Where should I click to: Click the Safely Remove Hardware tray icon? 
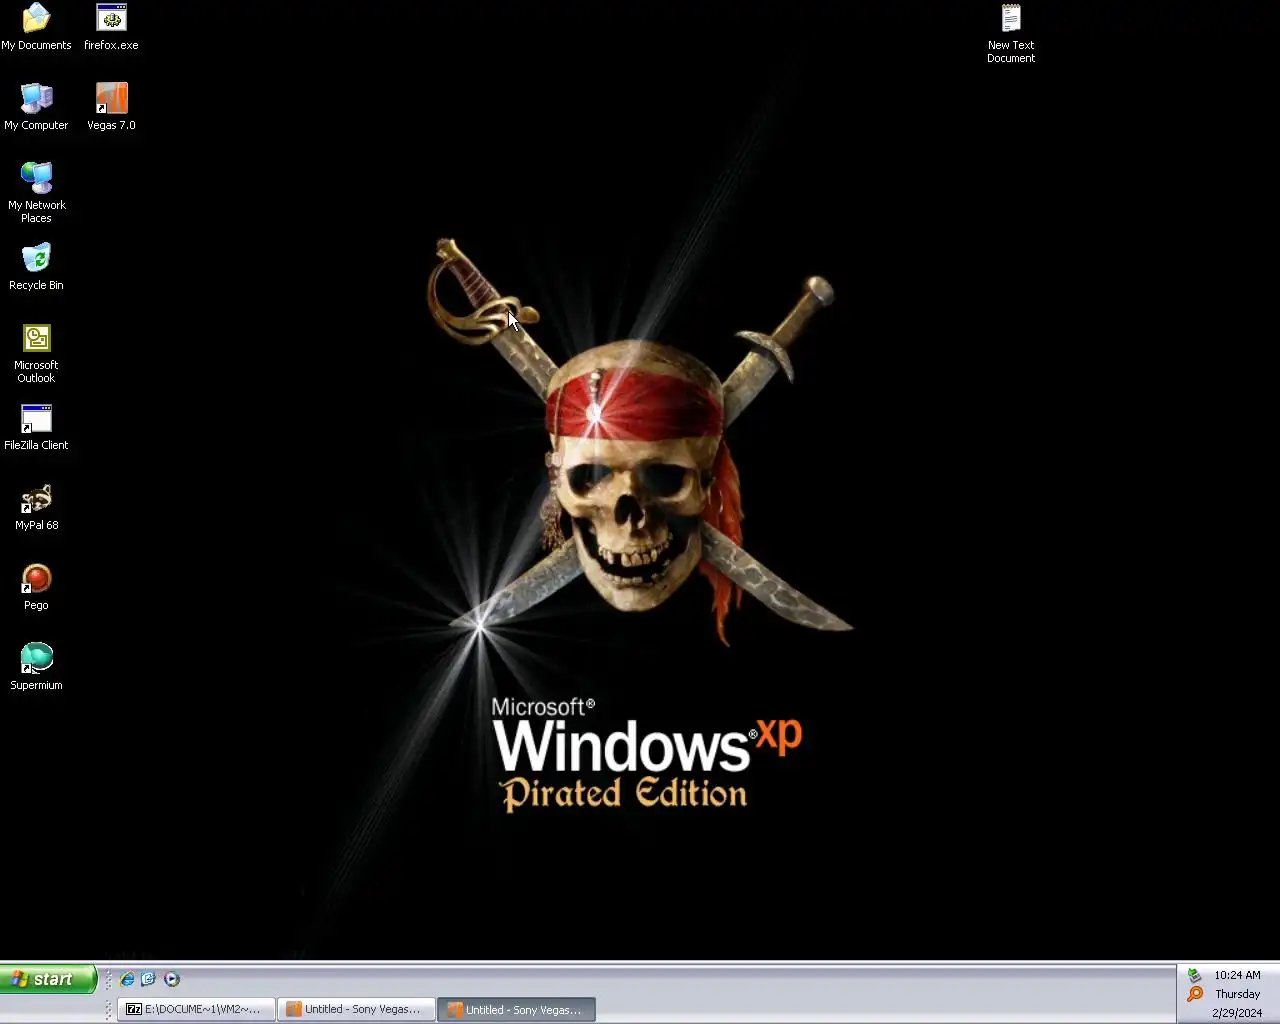click(1194, 975)
